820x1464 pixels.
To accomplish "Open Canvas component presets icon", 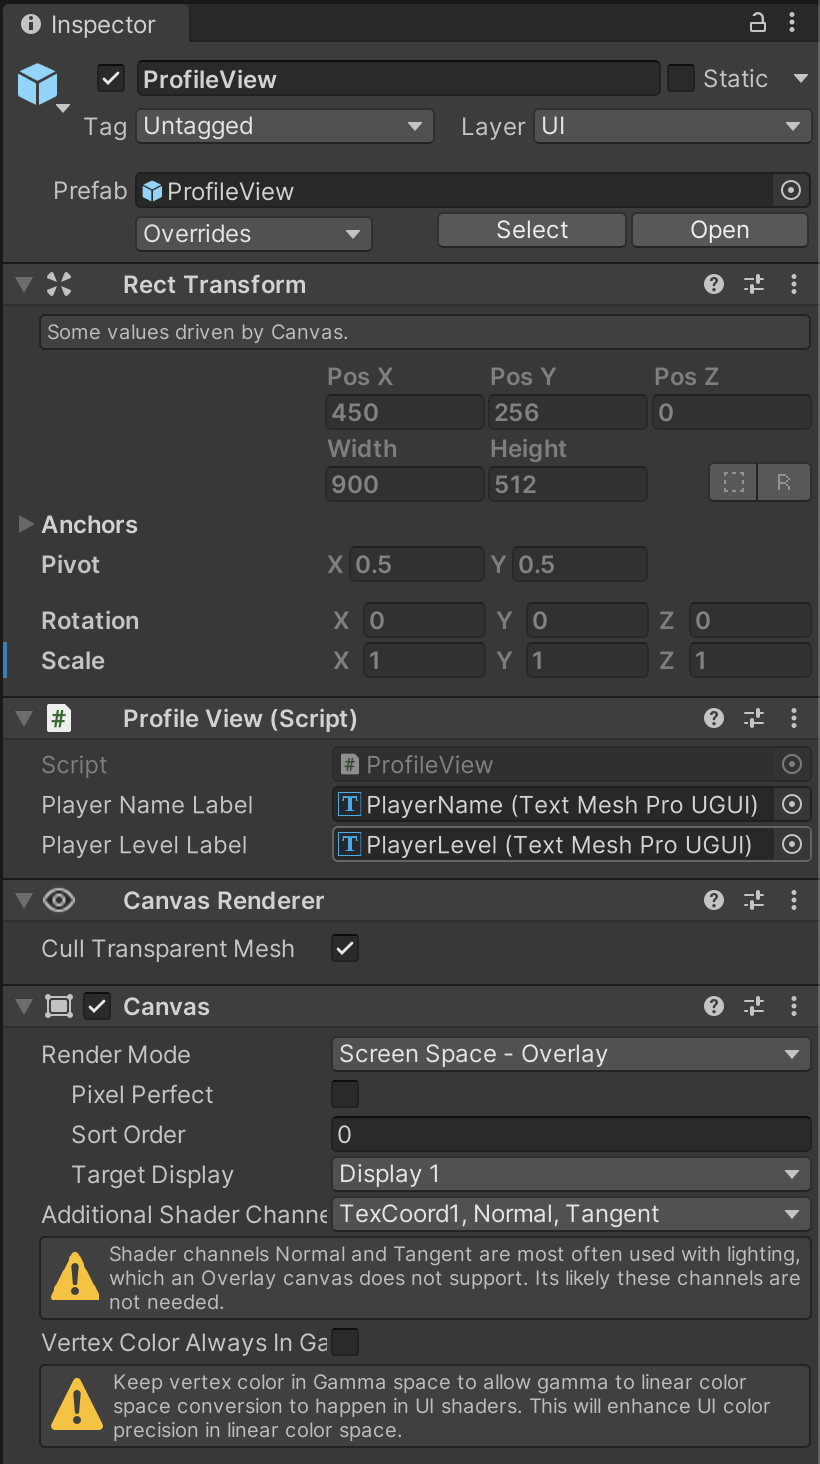I will pos(754,1006).
